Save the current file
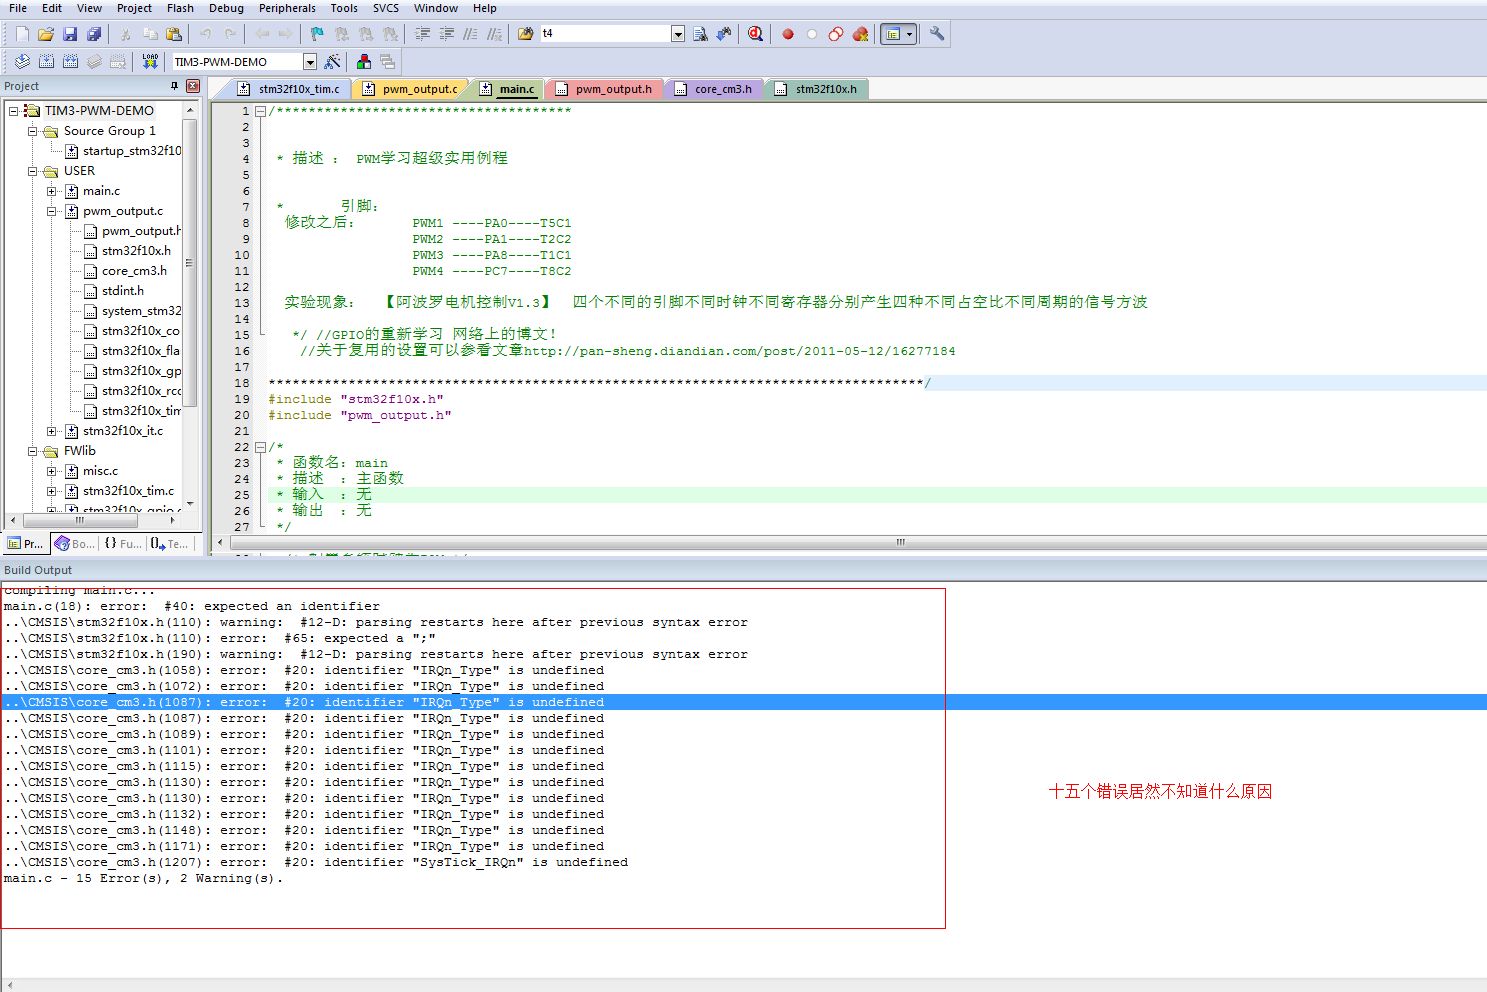The height and width of the screenshot is (992, 1487). (70, 34)
